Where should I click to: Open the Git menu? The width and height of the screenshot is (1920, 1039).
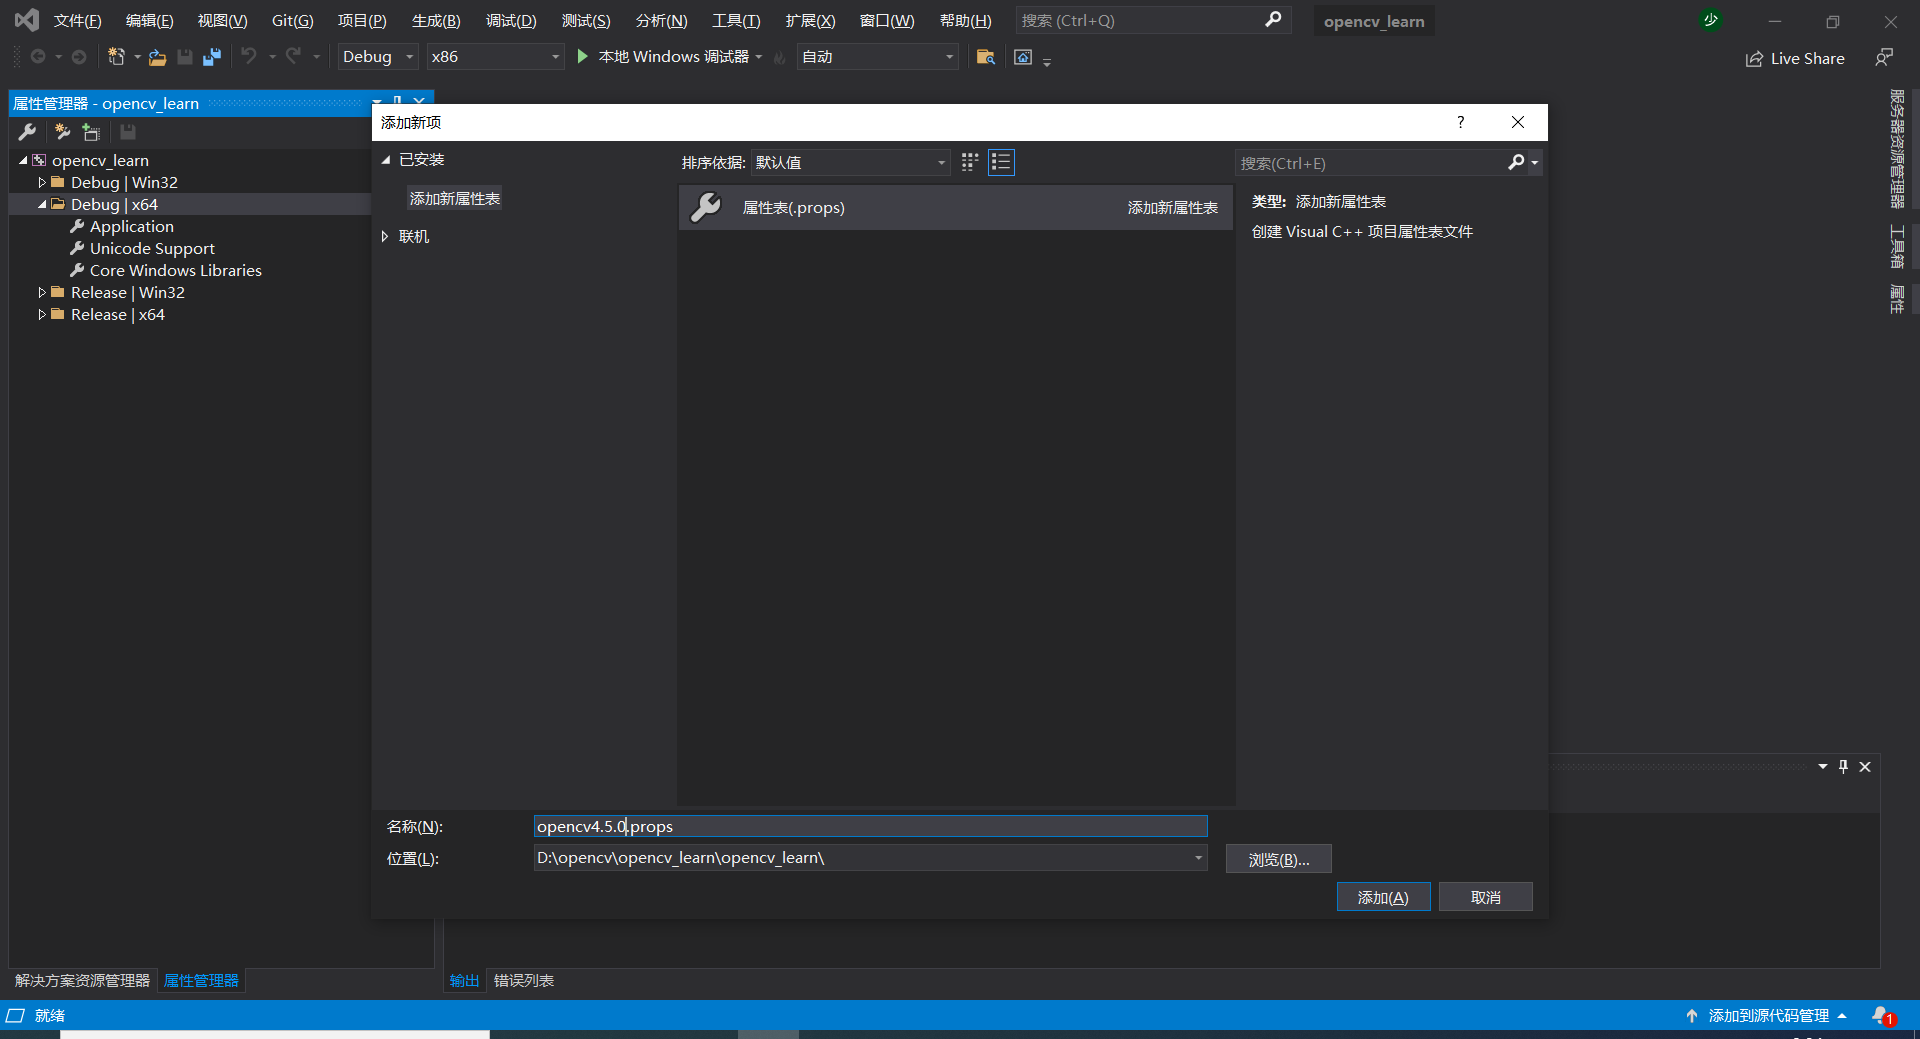pyautogui.click(x=290, y=20)
